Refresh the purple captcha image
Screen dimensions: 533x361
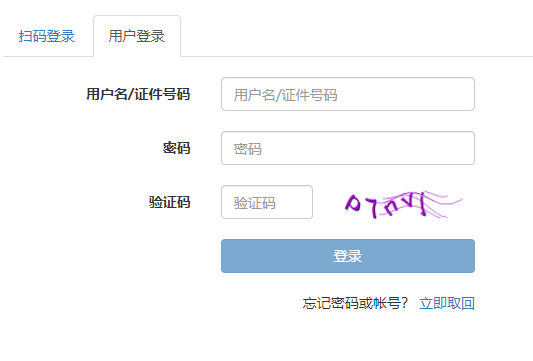(403, 204)
